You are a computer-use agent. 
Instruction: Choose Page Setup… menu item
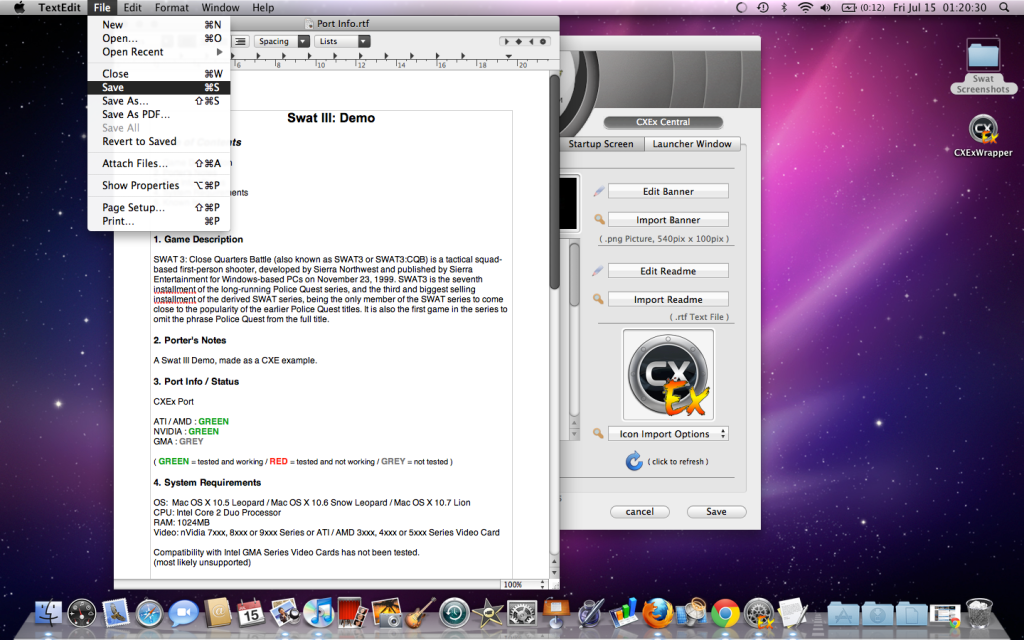[x=159, y=208]
